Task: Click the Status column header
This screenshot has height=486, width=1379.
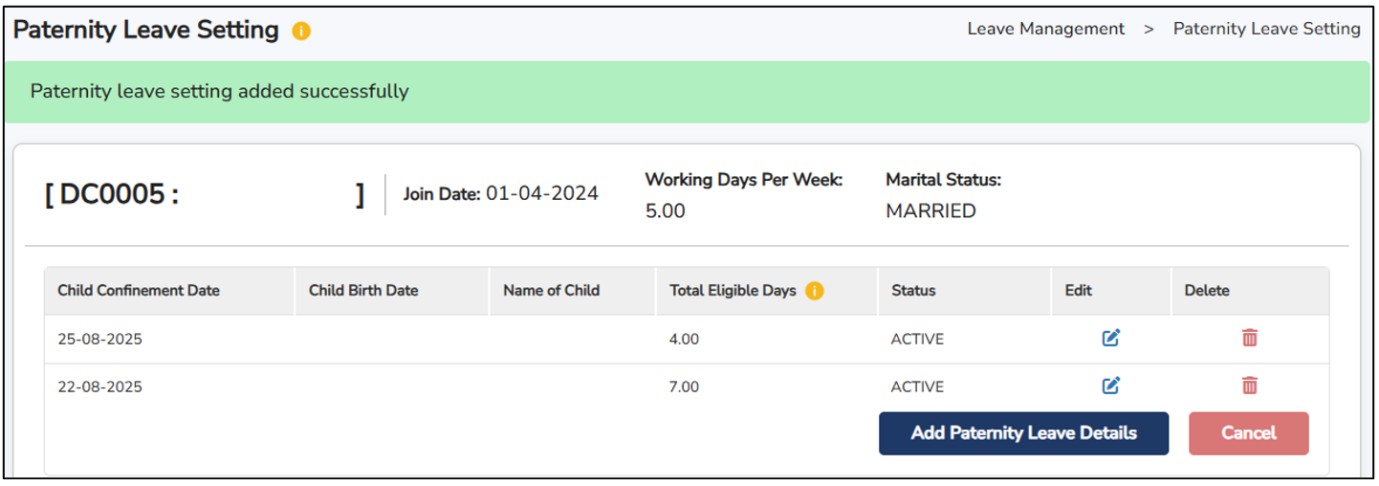Action: [x=913, y=291]
